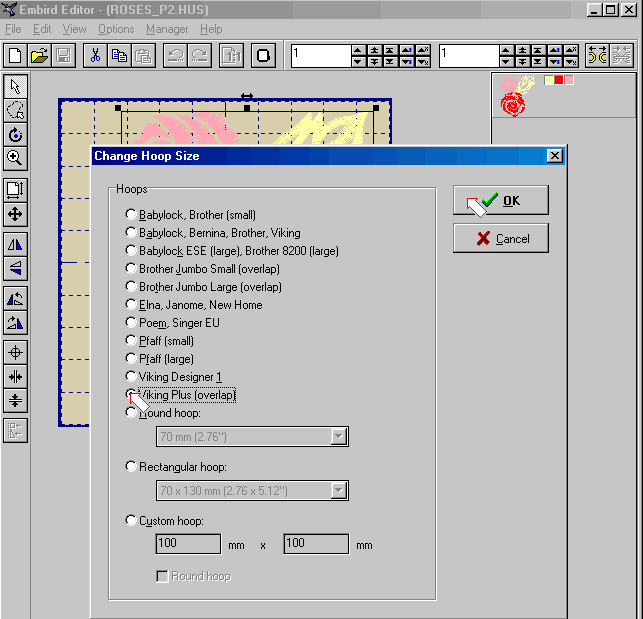This screenshot has width=643, height=619.
Task: Open the Edit menu
Action: click(x=42, y=29)
